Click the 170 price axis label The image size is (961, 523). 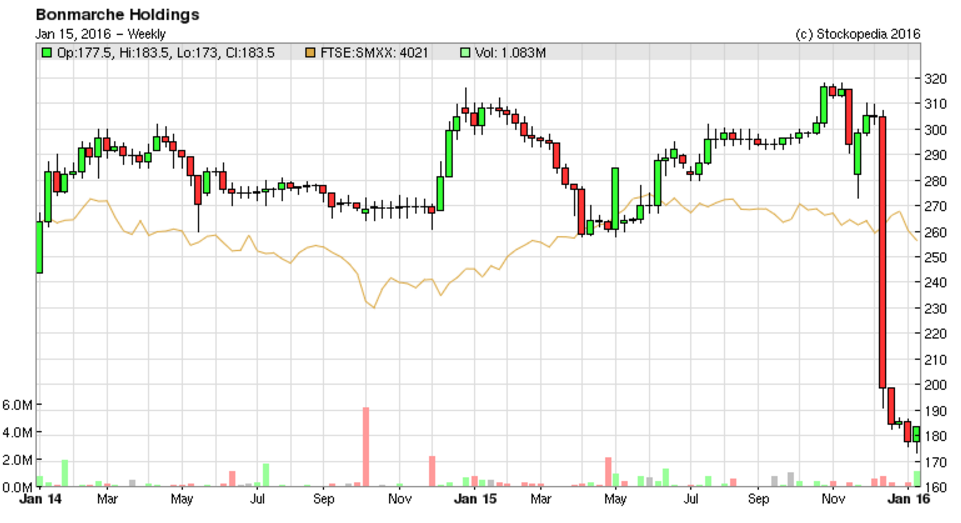click(x=936, y=462)
